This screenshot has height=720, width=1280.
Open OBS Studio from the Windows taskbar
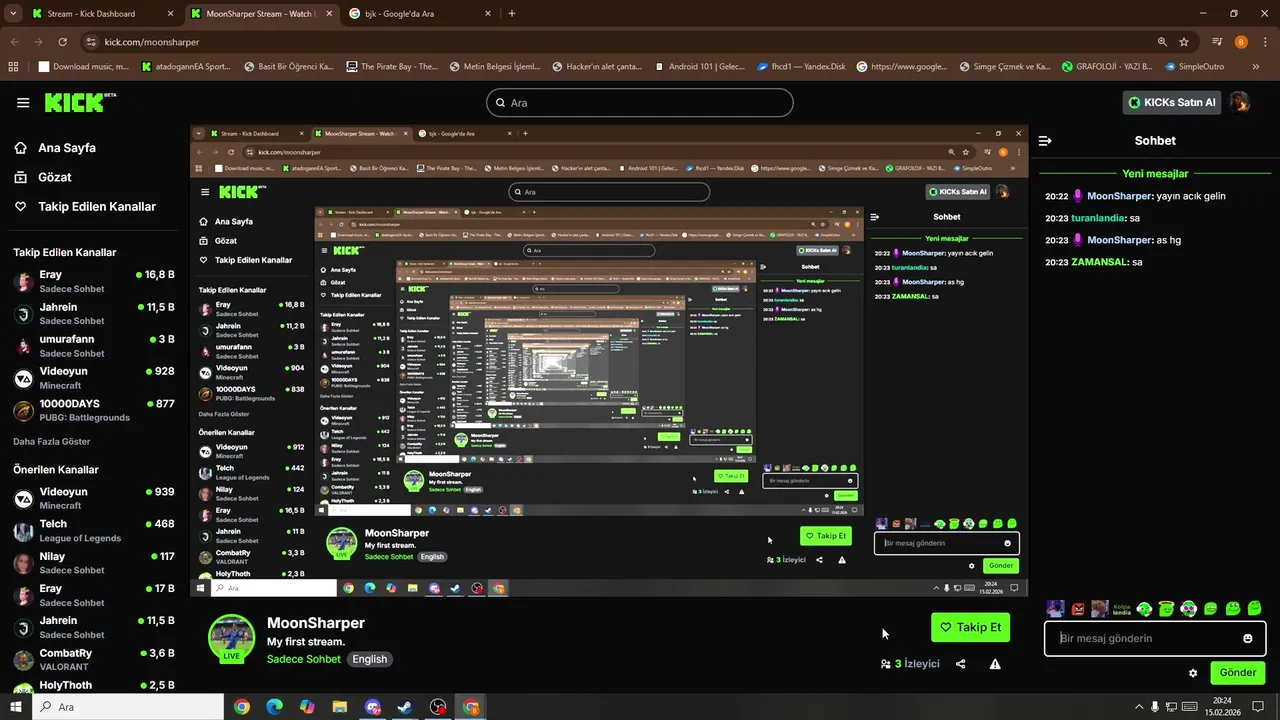click(438, 707)
